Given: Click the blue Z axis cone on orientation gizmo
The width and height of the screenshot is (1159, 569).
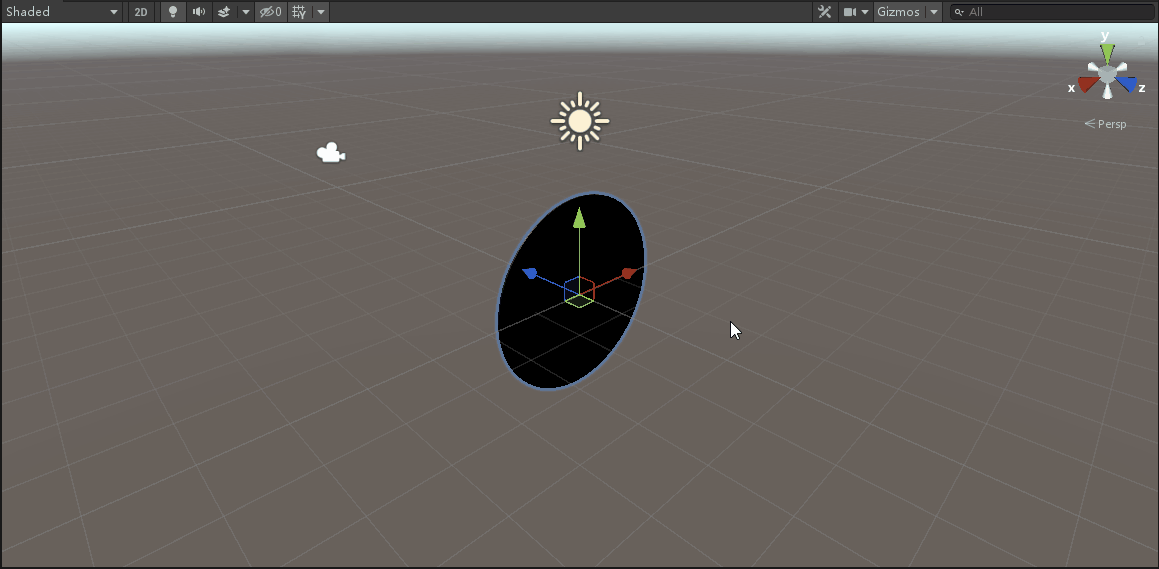Looking at the screenshot, I should click(x=1129, y=85).
